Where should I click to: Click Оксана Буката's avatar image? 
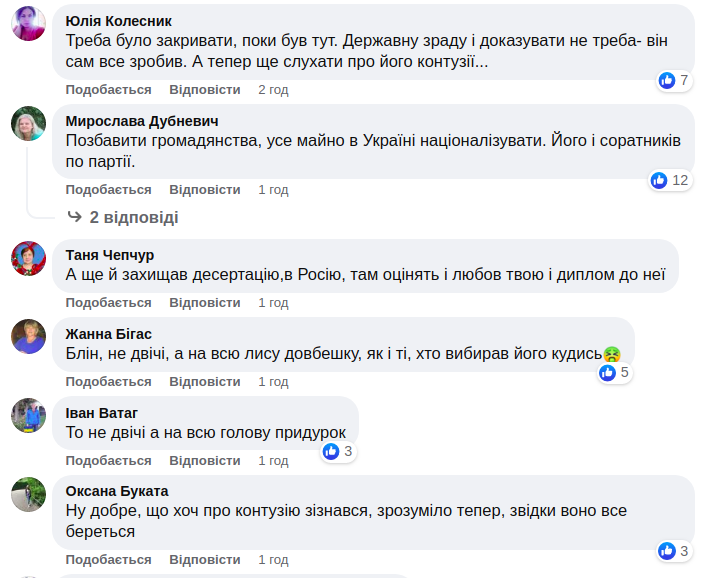pyautogui.click(x=28, y=495)
